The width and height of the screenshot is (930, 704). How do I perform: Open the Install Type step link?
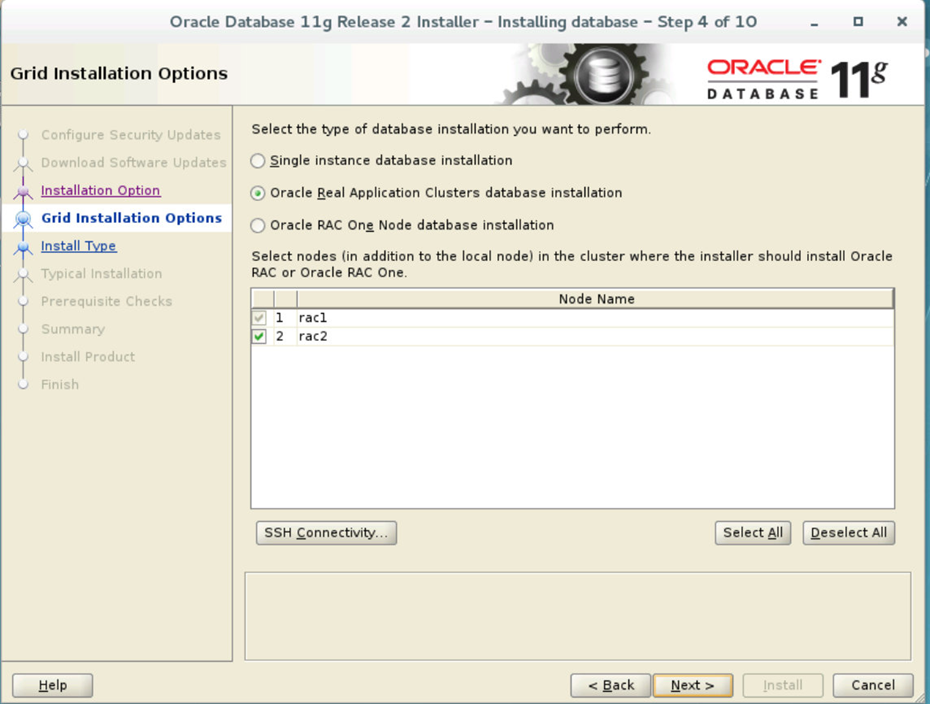[78, 246]
